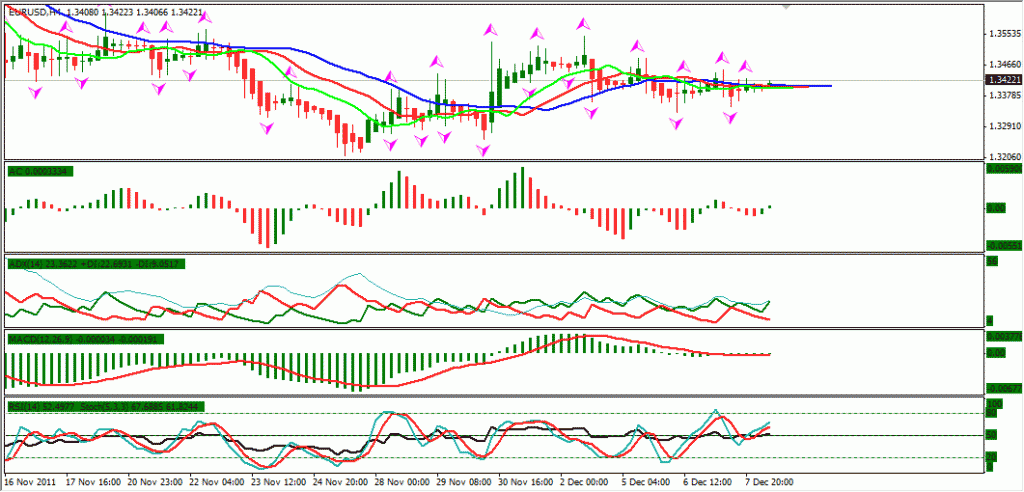The width and height of the screenshot is (1024, 492).
Task: Click the 30 Nov 16:00 time label
Action: tap(524, 482)
